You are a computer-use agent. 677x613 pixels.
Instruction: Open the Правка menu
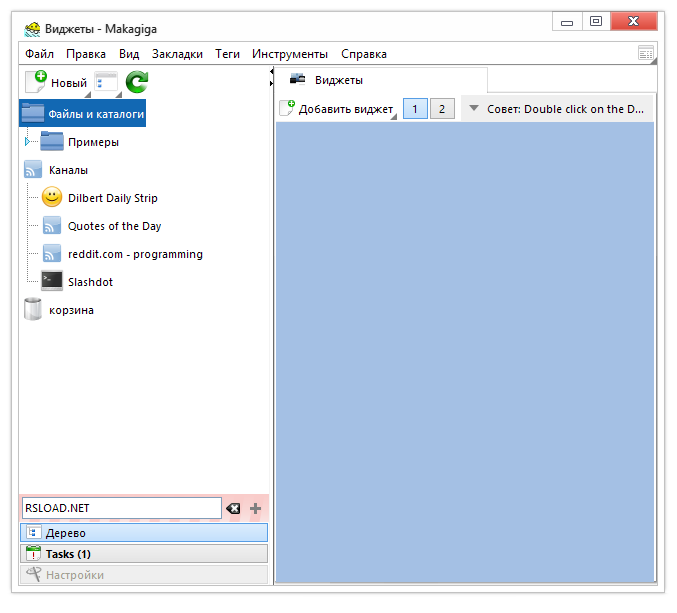86,54
